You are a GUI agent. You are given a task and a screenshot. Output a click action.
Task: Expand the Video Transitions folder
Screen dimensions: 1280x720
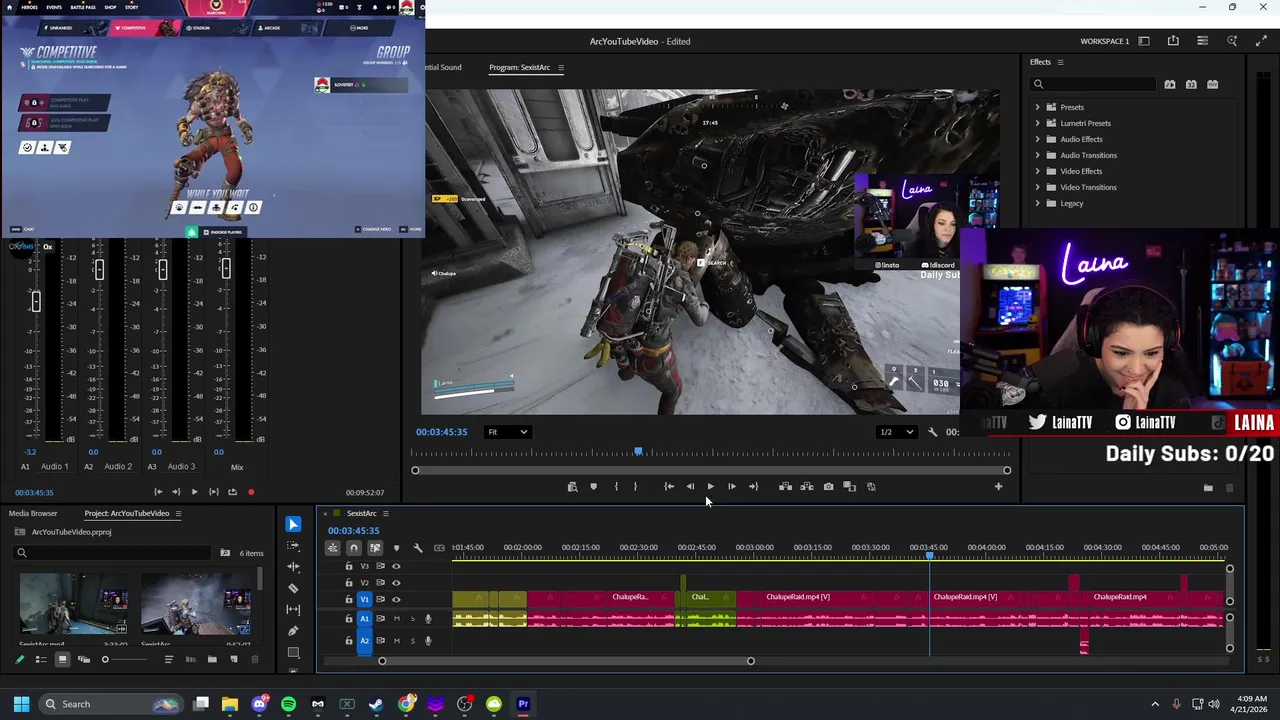pos(1037,187)
